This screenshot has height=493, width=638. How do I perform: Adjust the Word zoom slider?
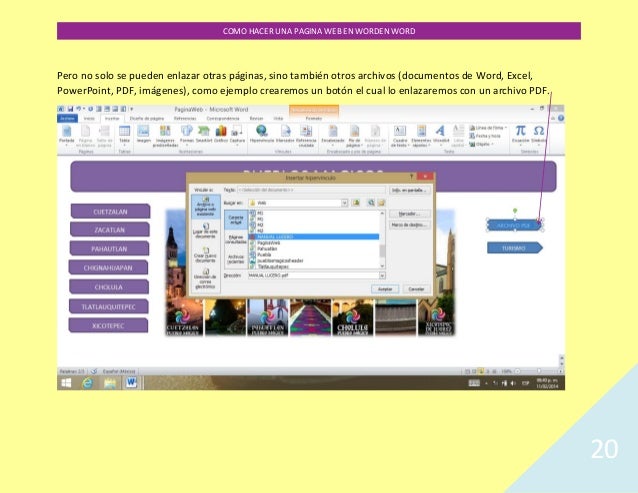click(x=539, y=371)
